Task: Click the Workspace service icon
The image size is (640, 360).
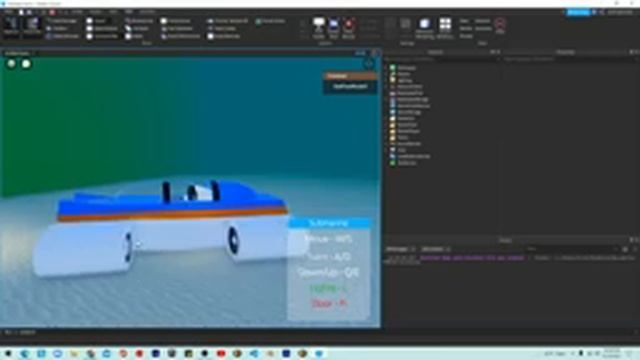Action: click(x=392, y=68)
